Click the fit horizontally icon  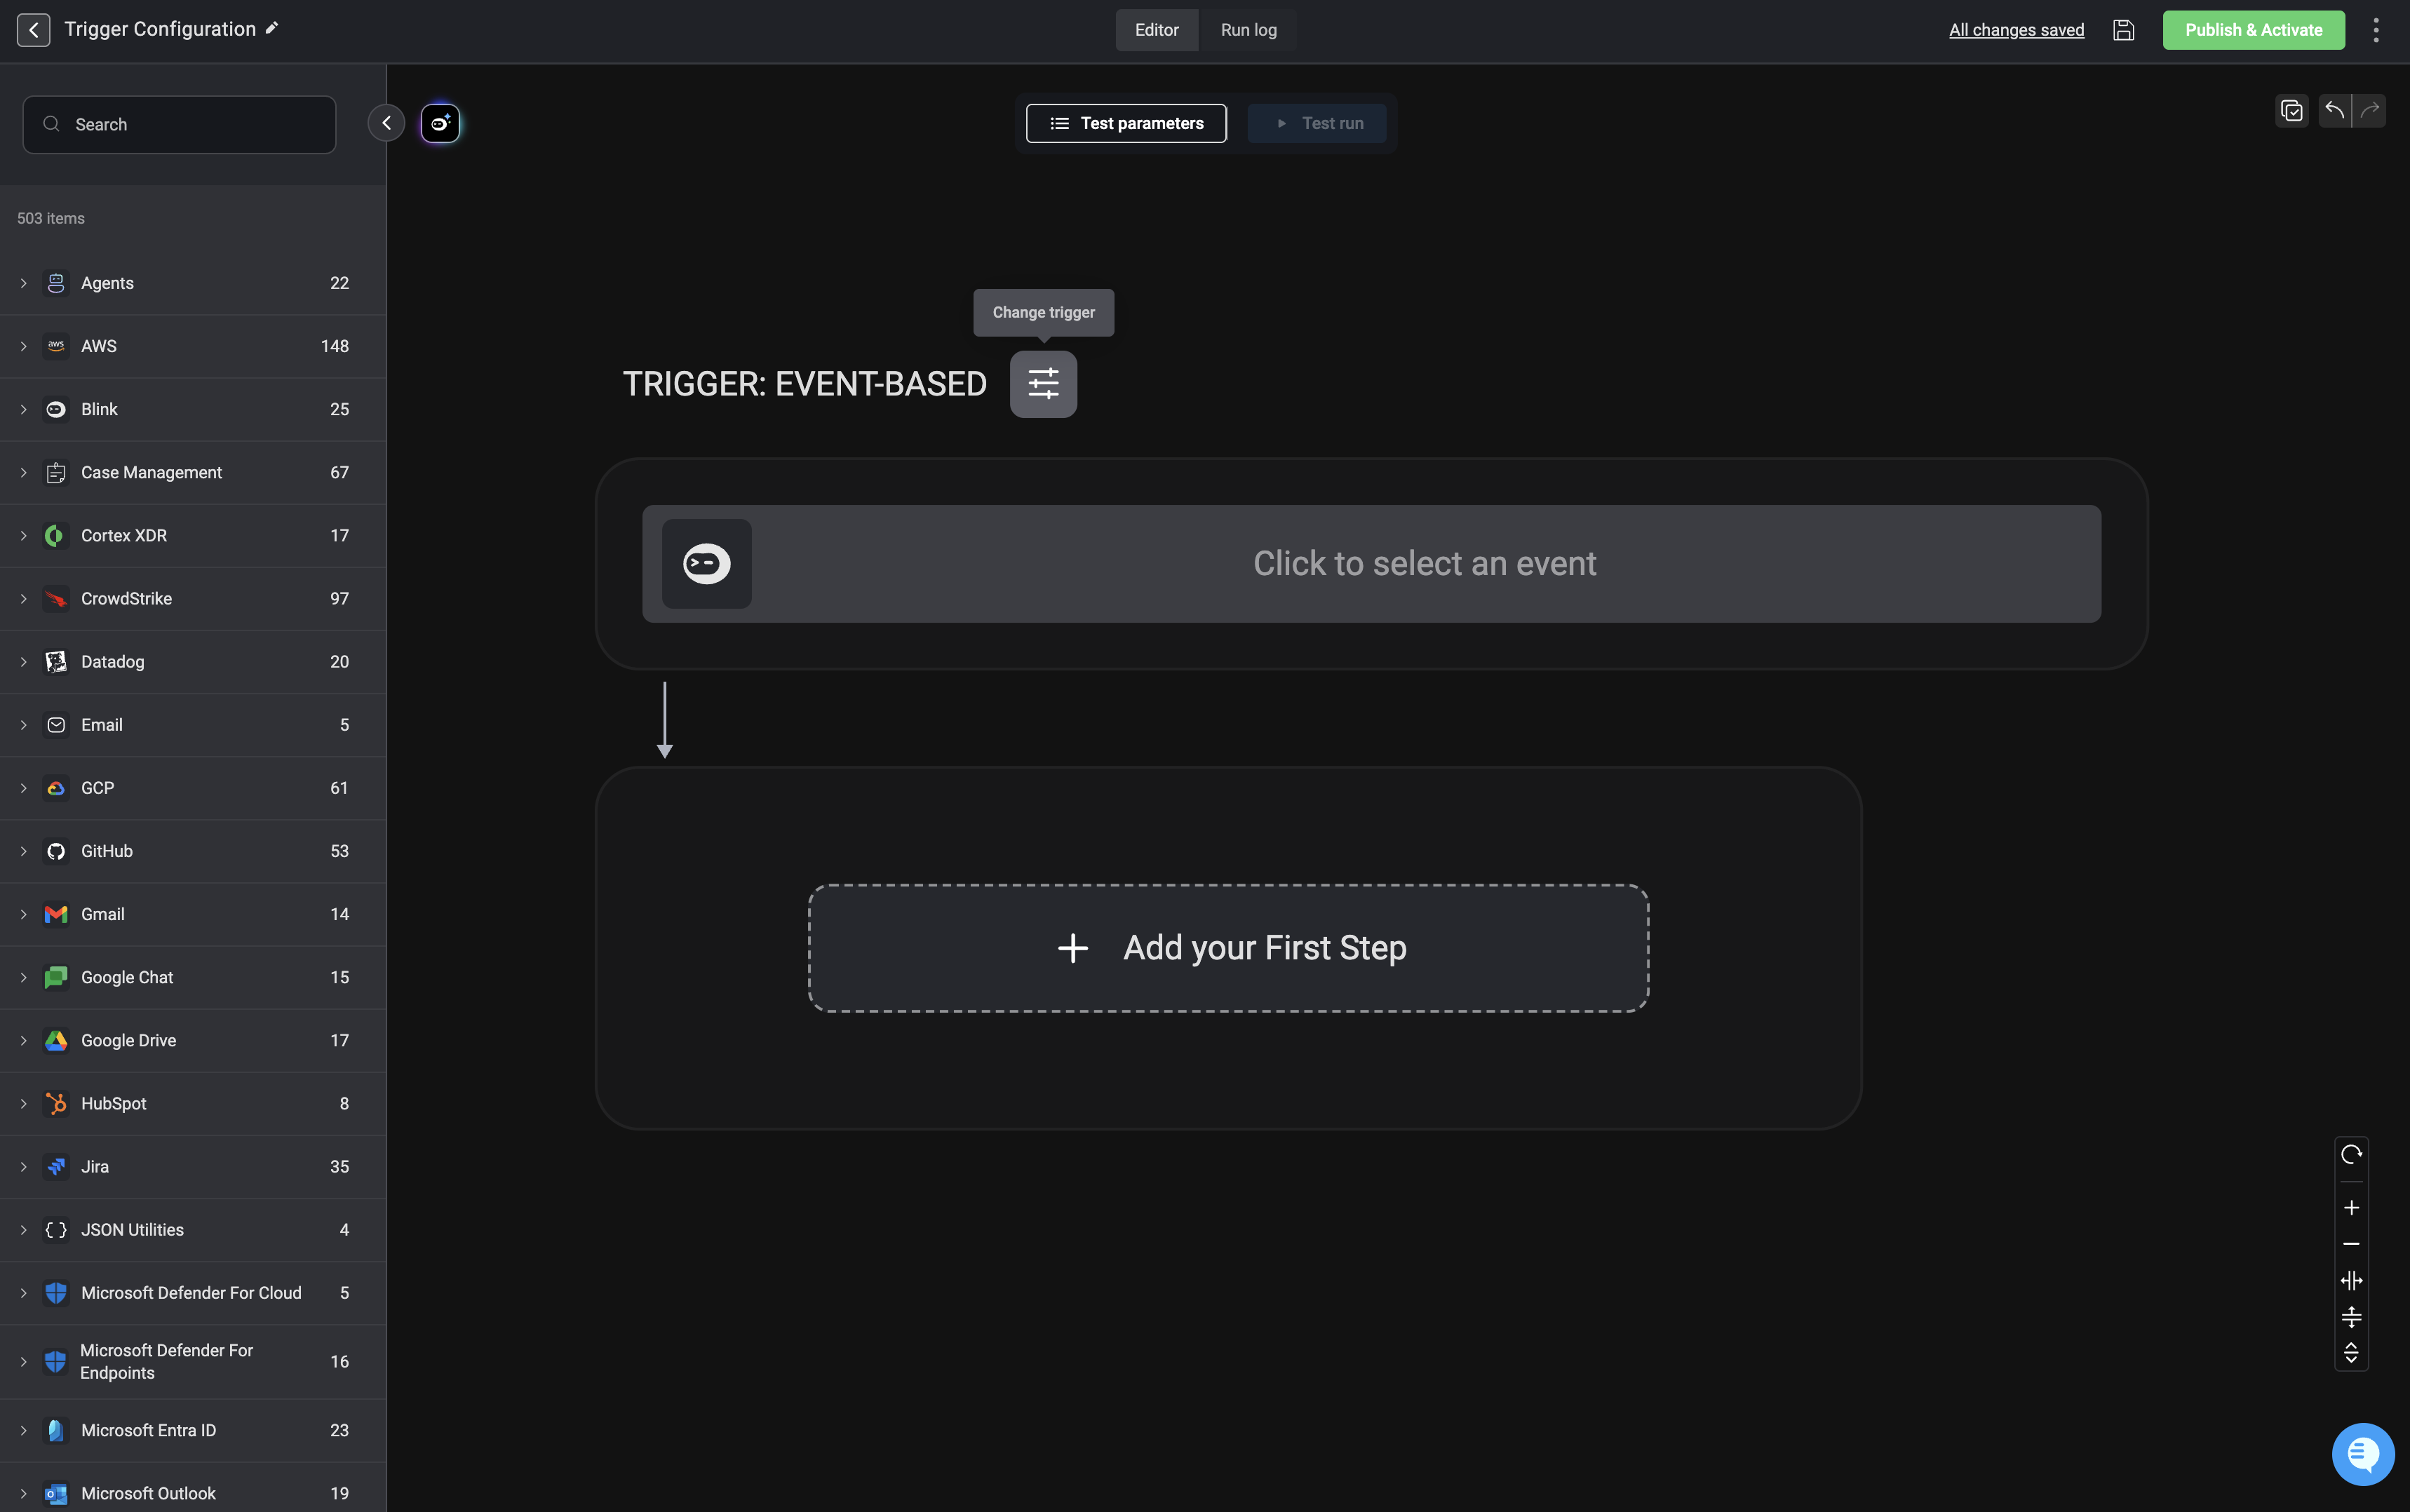click(2351, 1281)
